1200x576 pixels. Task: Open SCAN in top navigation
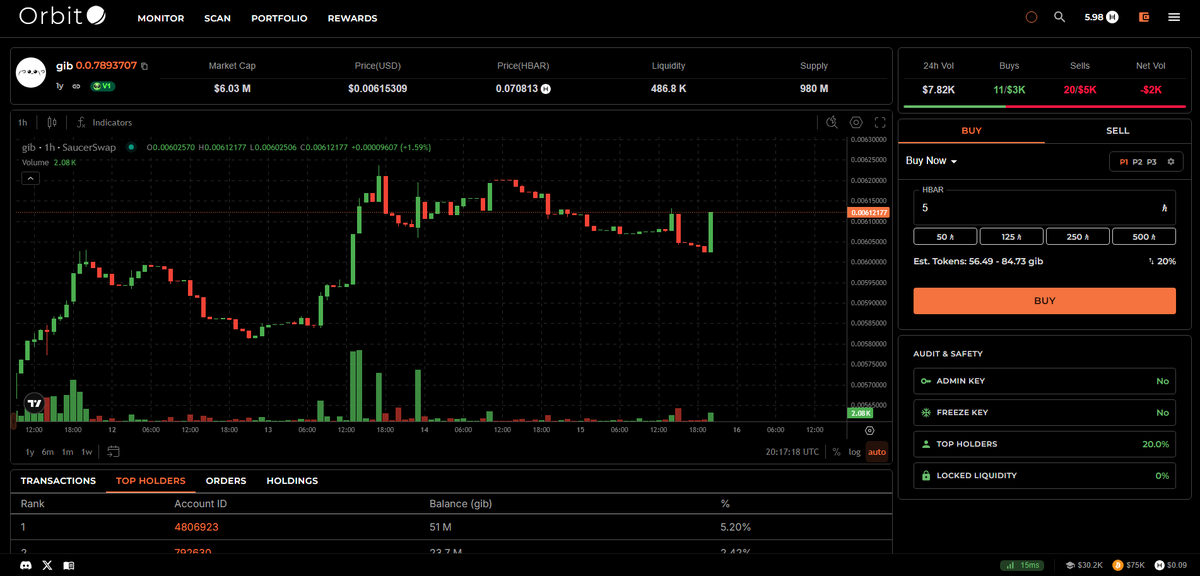(217, 18)
